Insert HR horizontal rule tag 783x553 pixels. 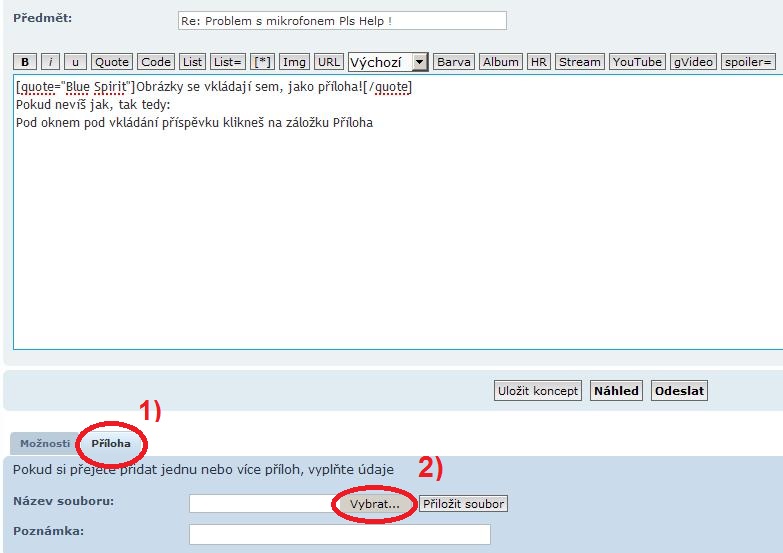[538, 62]
